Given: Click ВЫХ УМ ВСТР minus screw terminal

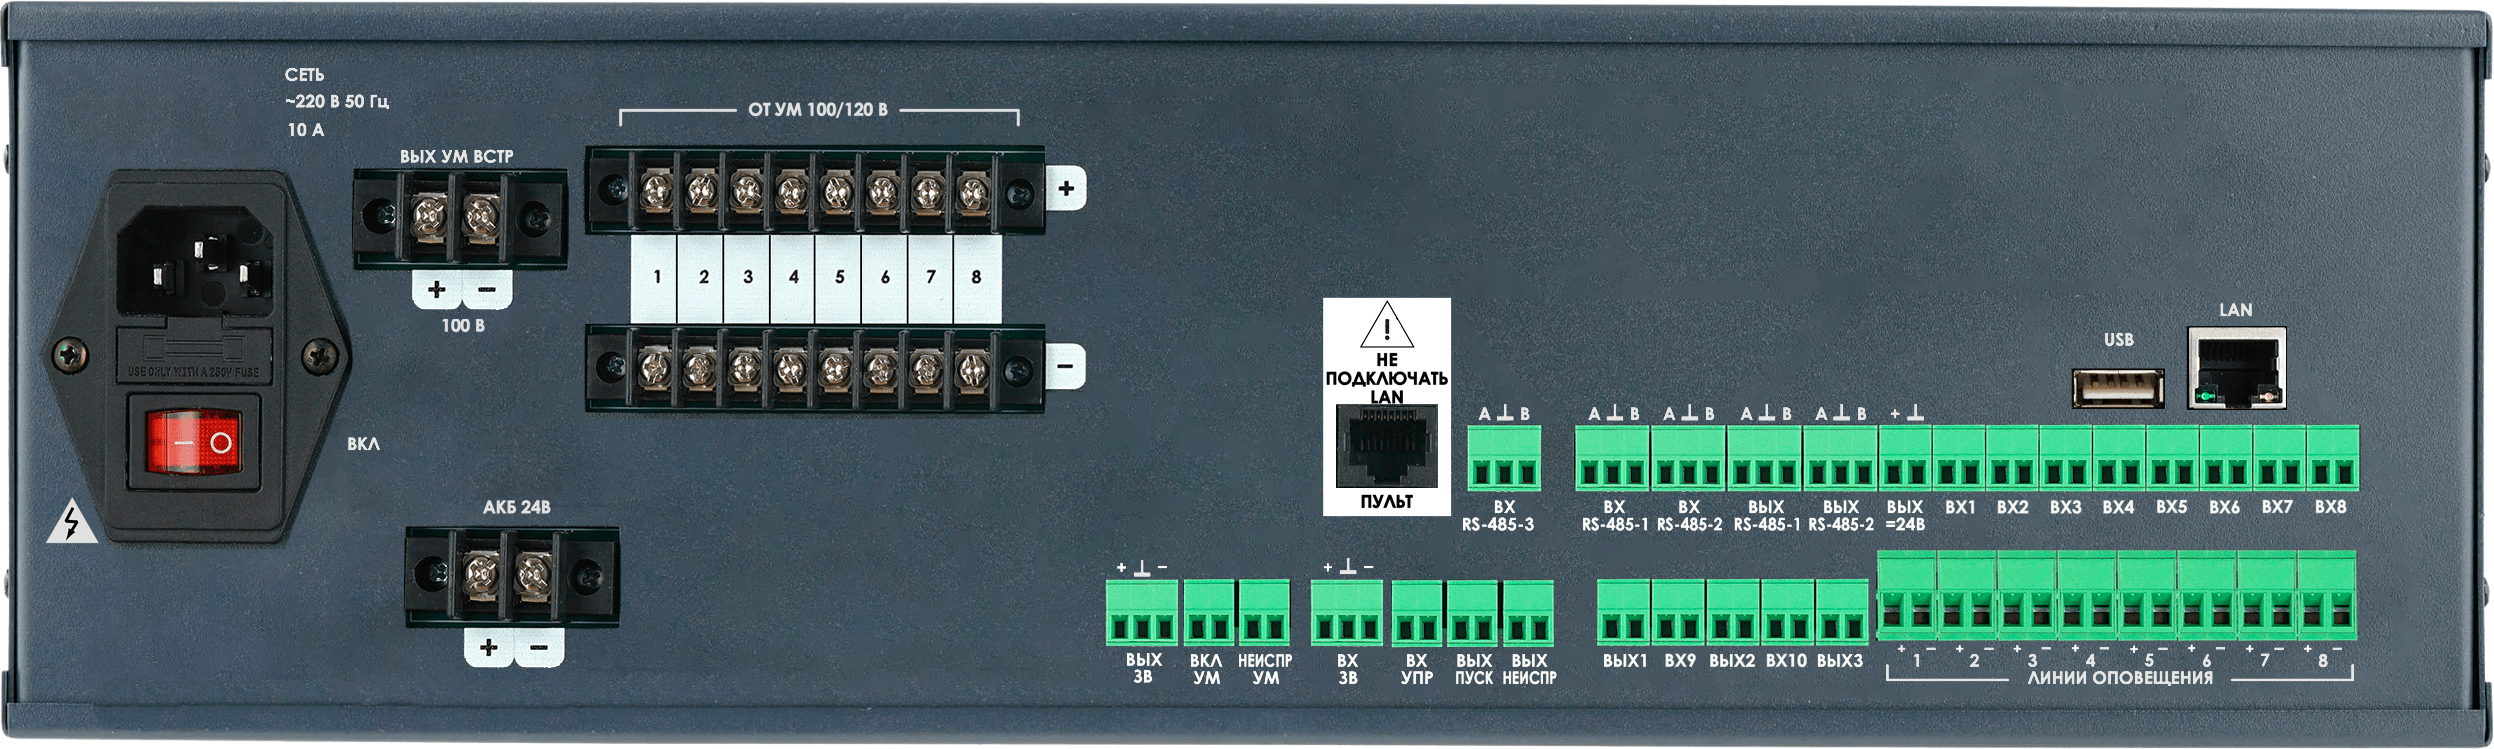Looking at the screenshot, I should click(482, 215).
